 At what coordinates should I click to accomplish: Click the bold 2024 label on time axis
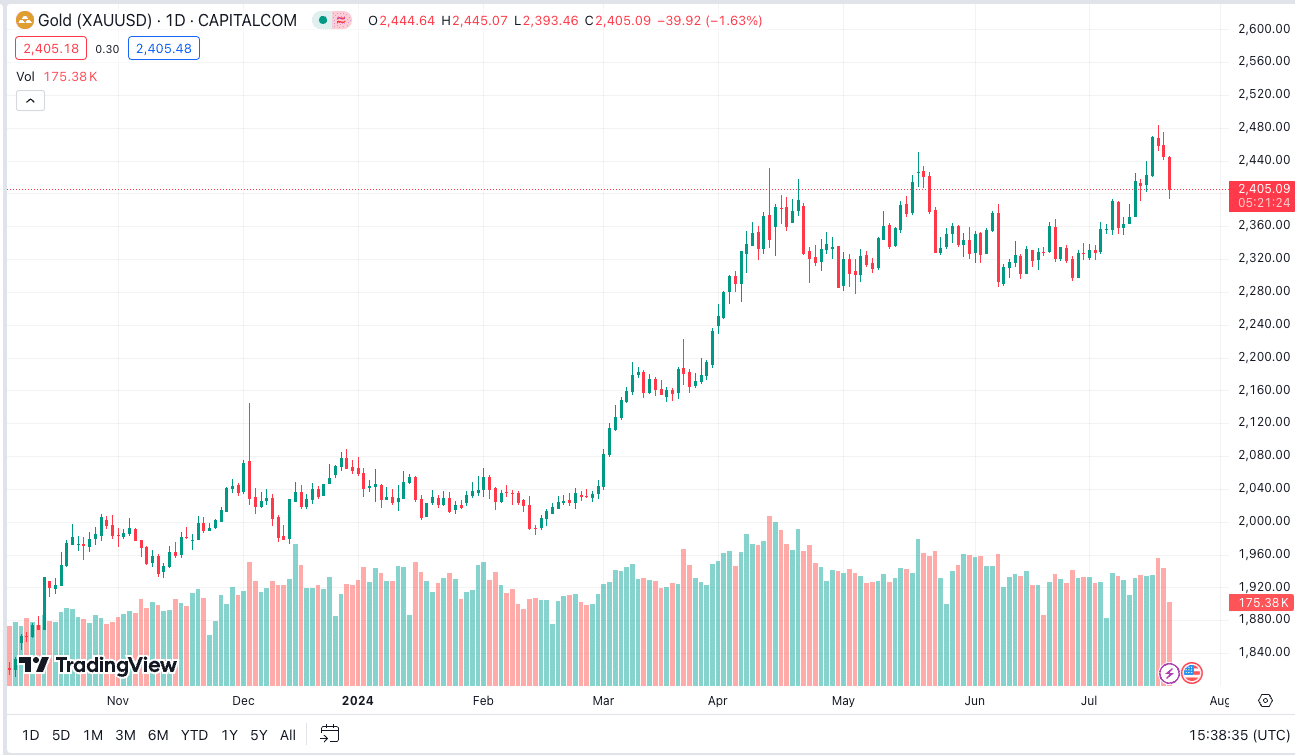pyautogui.click(x=357, y=701)
